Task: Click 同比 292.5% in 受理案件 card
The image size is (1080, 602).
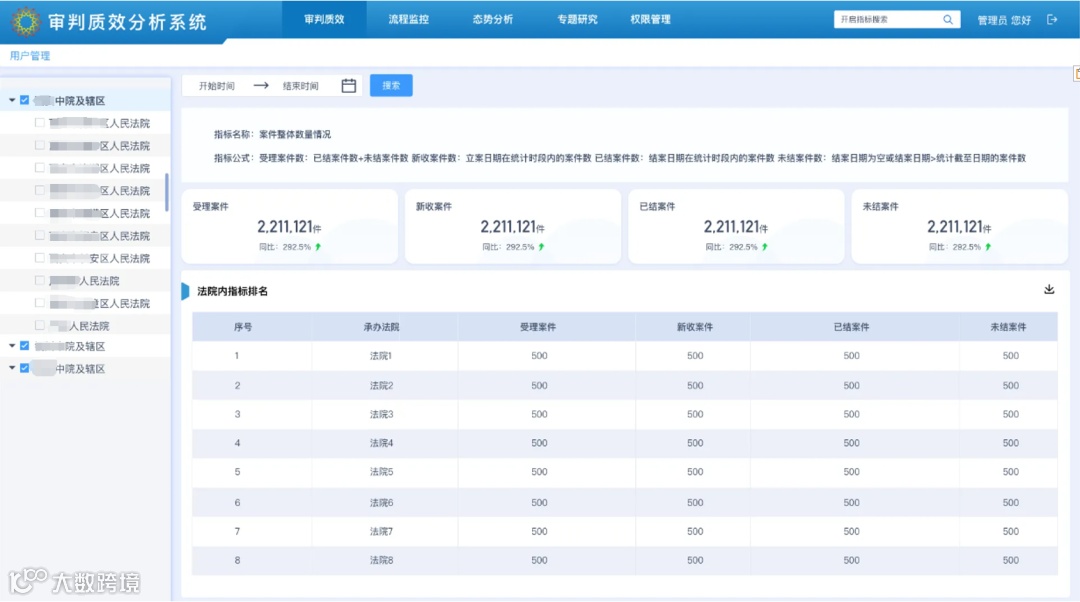Action: tap(285, 247)
